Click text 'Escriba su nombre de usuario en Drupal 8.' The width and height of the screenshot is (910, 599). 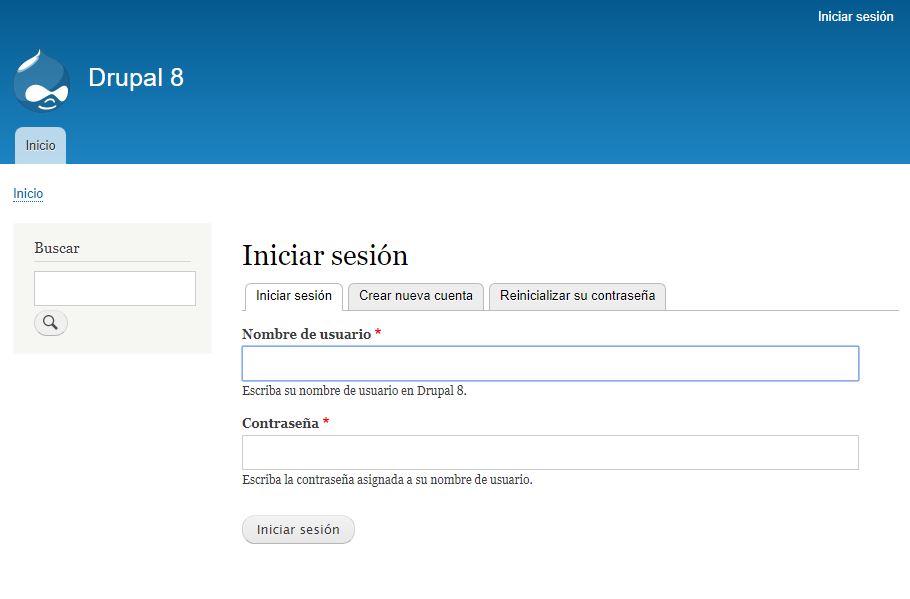point(355,391)
